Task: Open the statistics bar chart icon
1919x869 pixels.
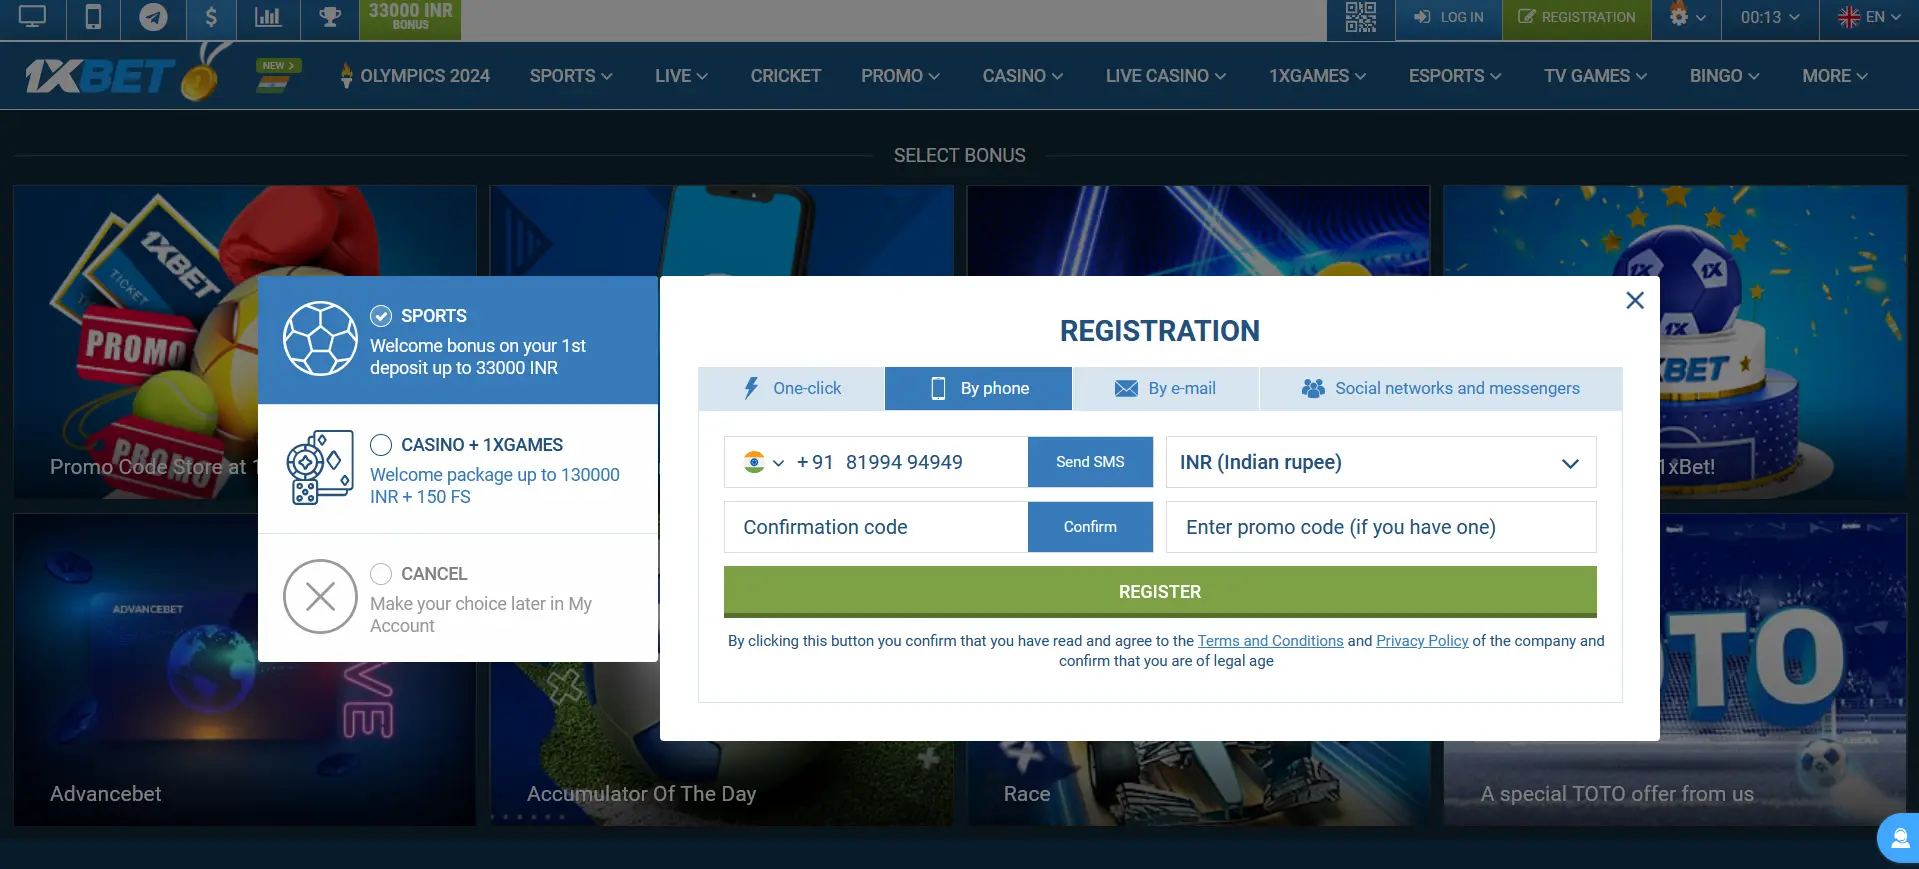Action: click(x=268, y=17)
